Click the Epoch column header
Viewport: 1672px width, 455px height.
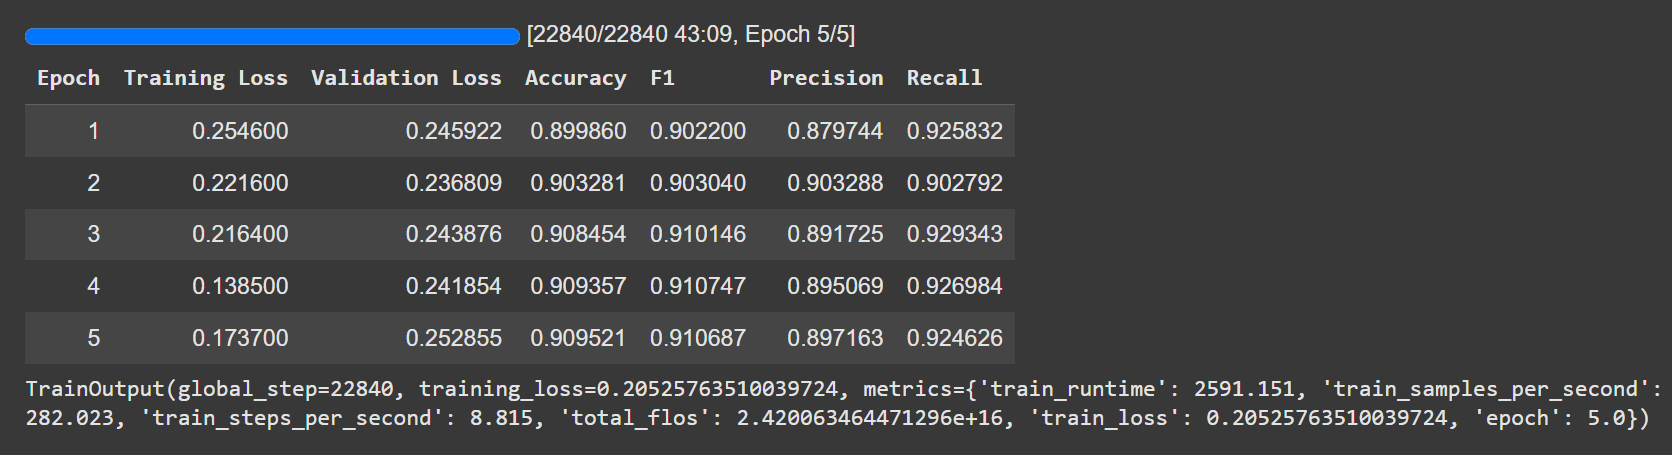pyautogui.click(x=68, y=78)
